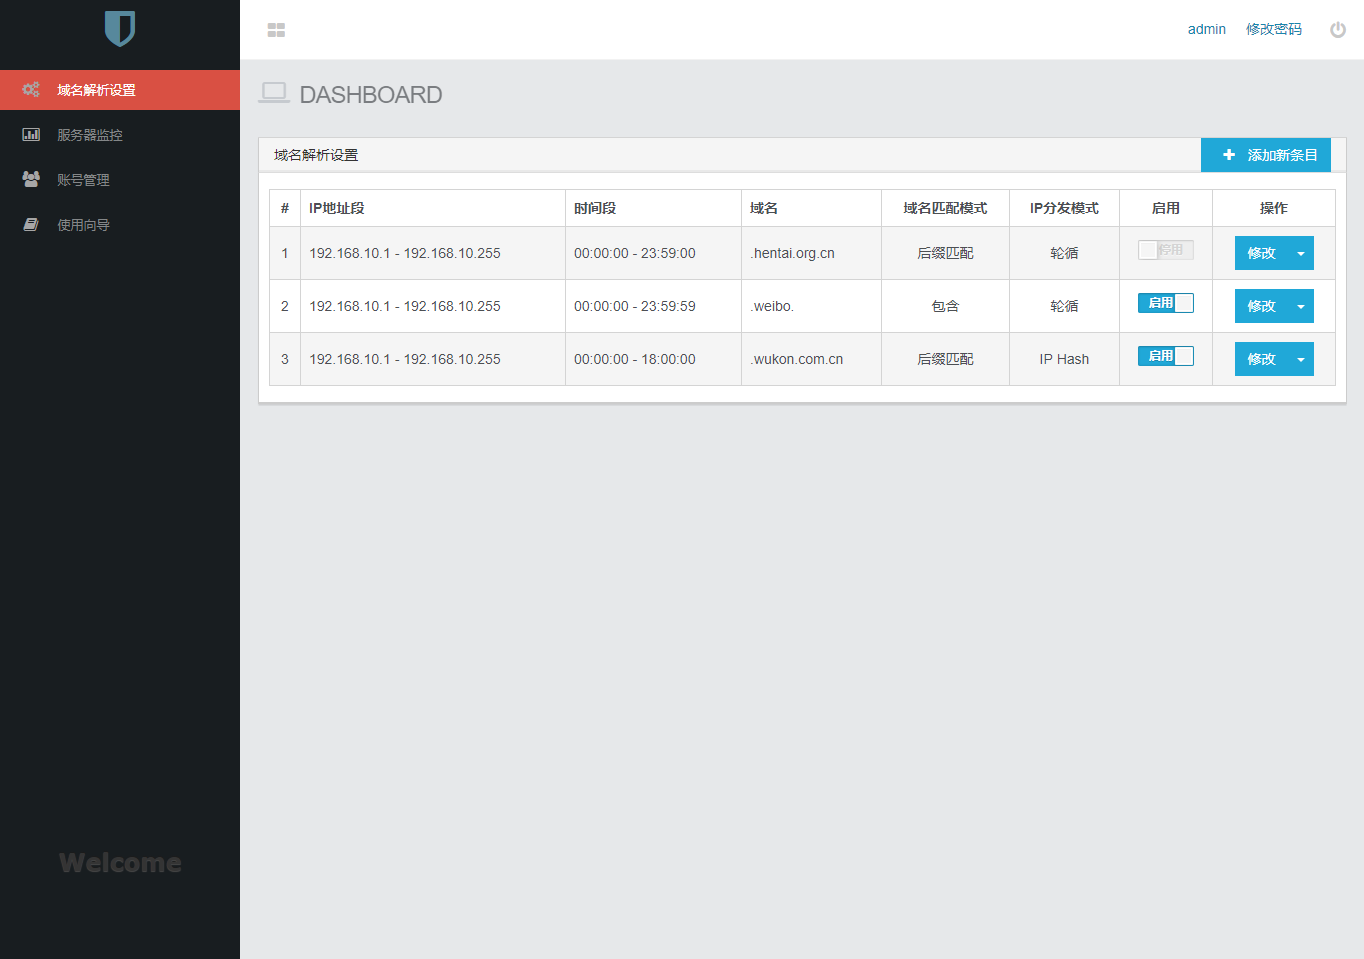The height and width of the screenshot is (959, 1364).
Task: Click the book icon beside 使用向导
Action: point(31,224)
